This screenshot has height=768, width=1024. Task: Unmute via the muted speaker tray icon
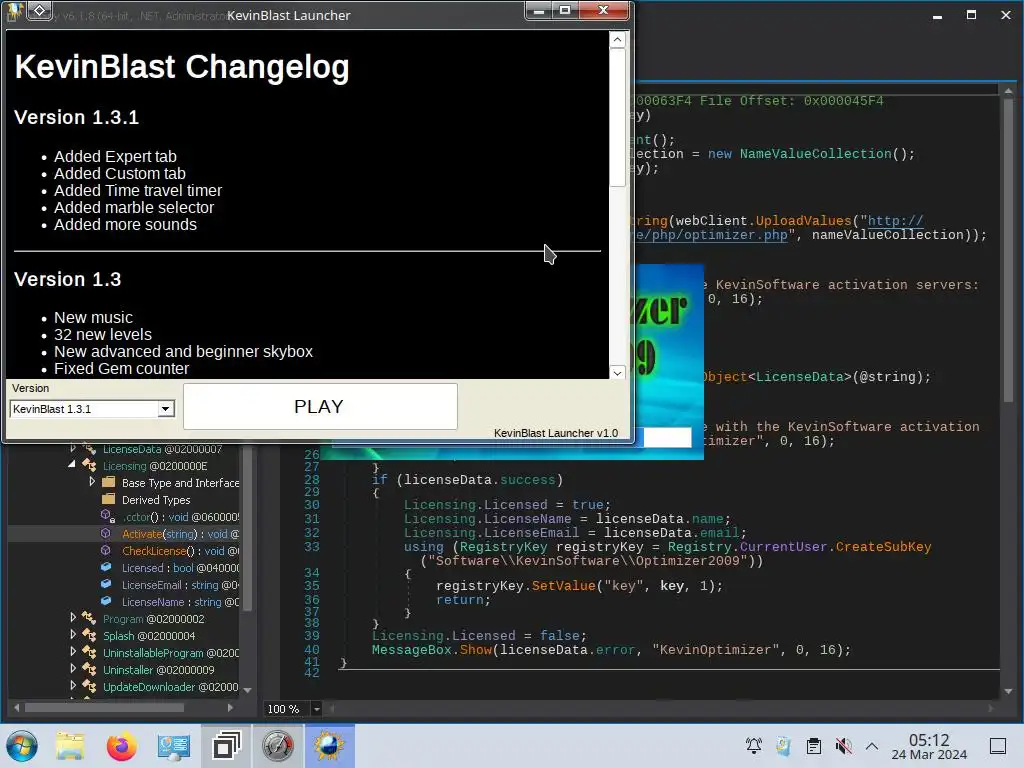point(844,746)
